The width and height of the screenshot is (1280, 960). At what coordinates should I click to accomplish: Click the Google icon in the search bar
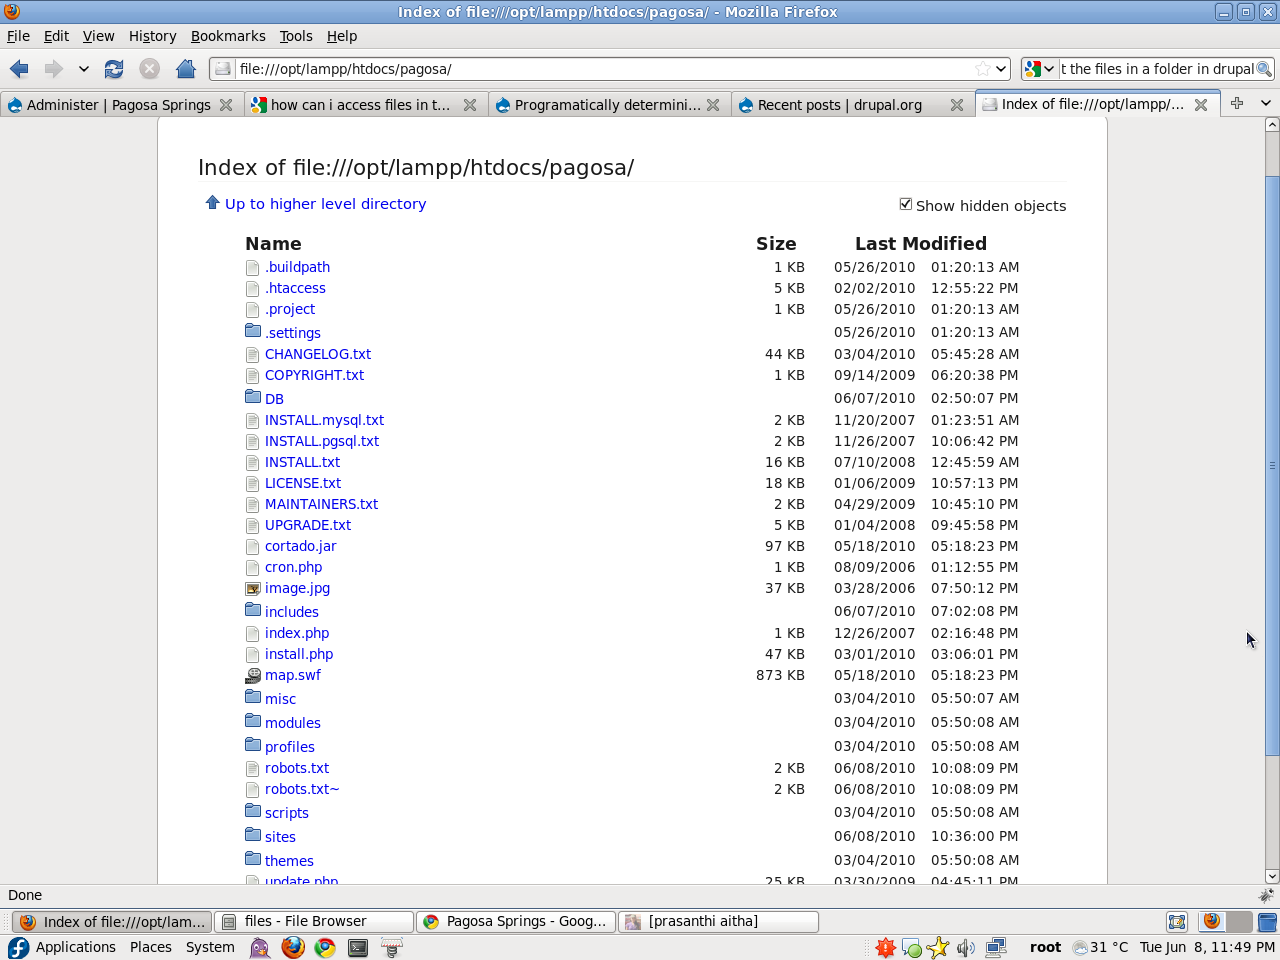coord(1034,69)
